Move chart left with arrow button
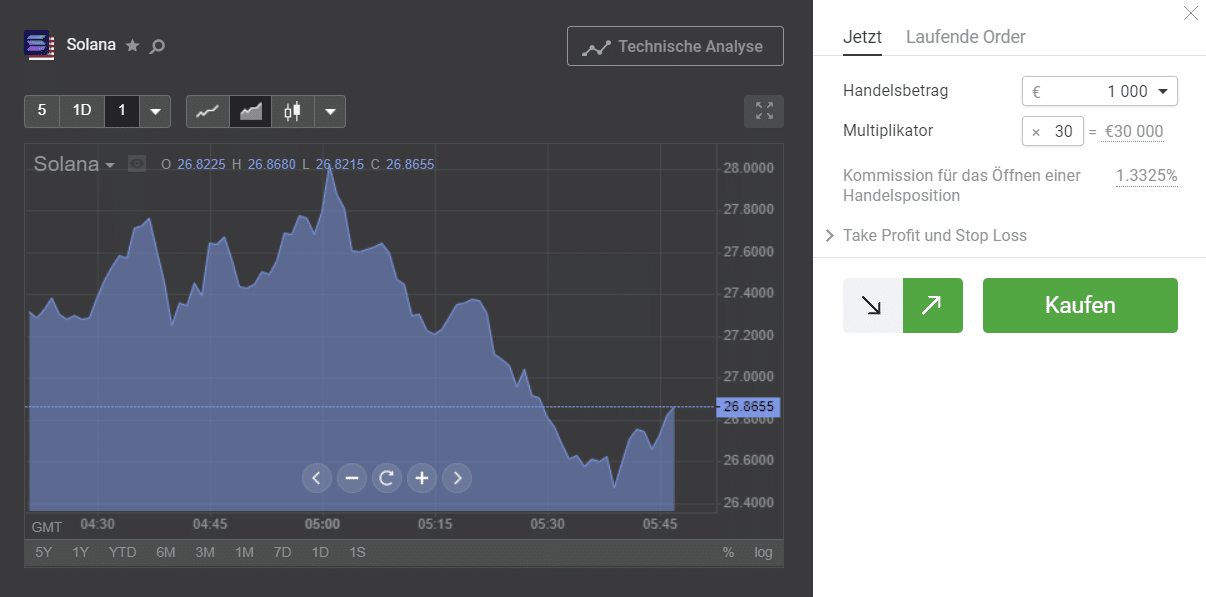Screen dimensions: 1206x597 coord(316,478)
